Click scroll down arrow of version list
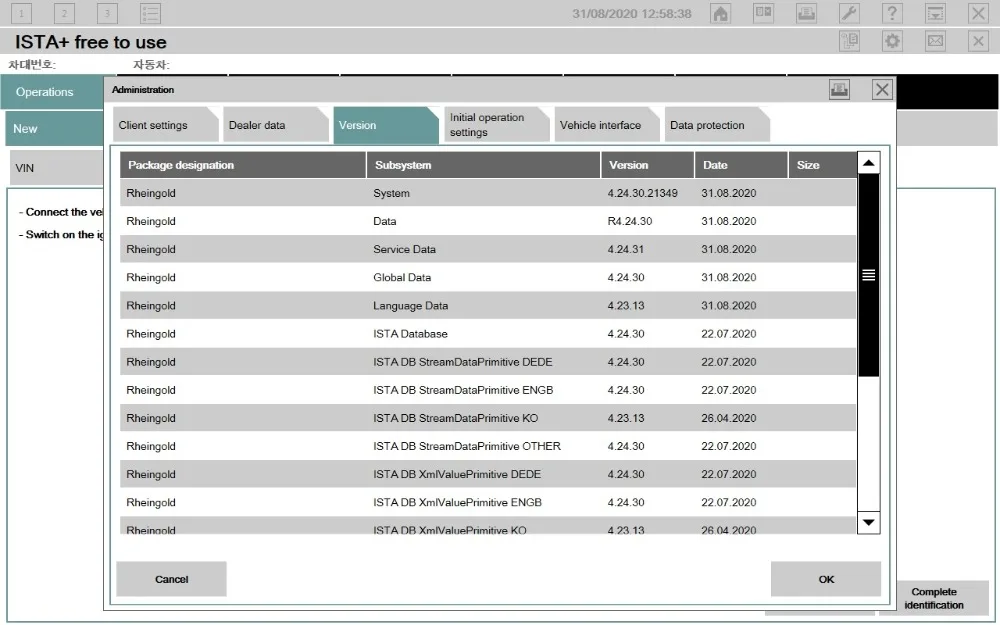Screen dimensions: 1000x625 868,522
